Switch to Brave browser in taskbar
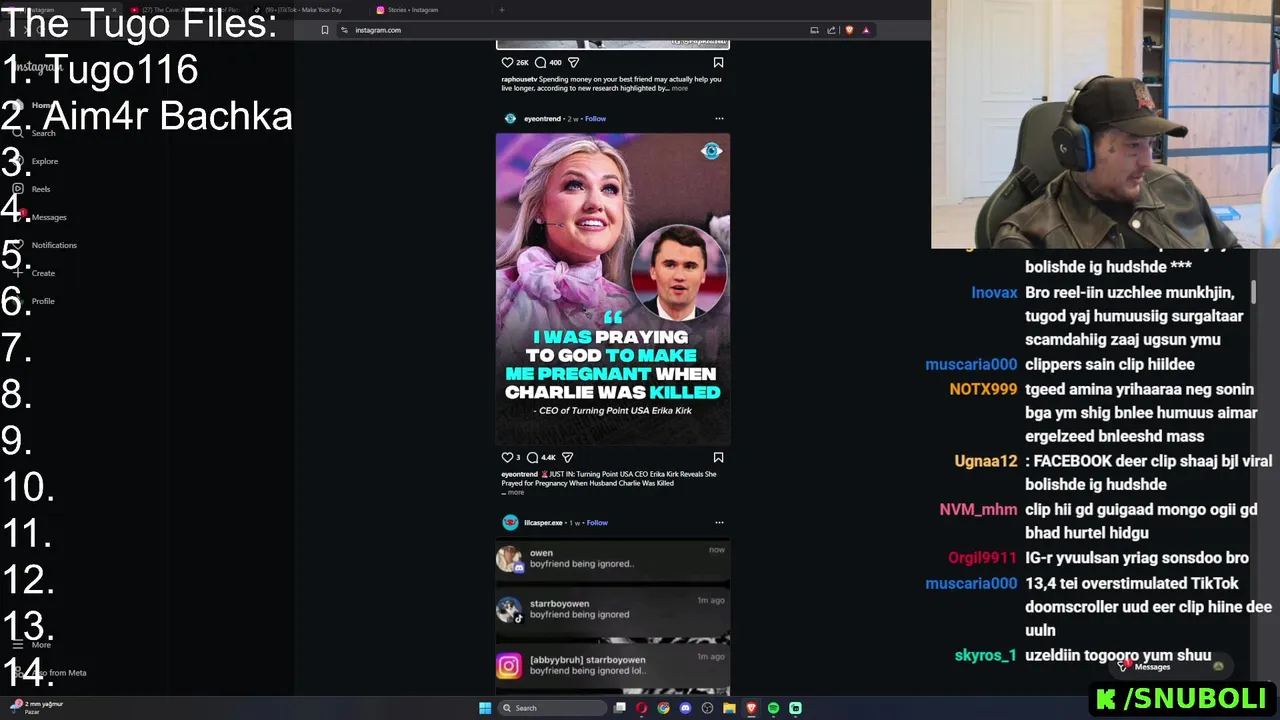 point(751,708)
